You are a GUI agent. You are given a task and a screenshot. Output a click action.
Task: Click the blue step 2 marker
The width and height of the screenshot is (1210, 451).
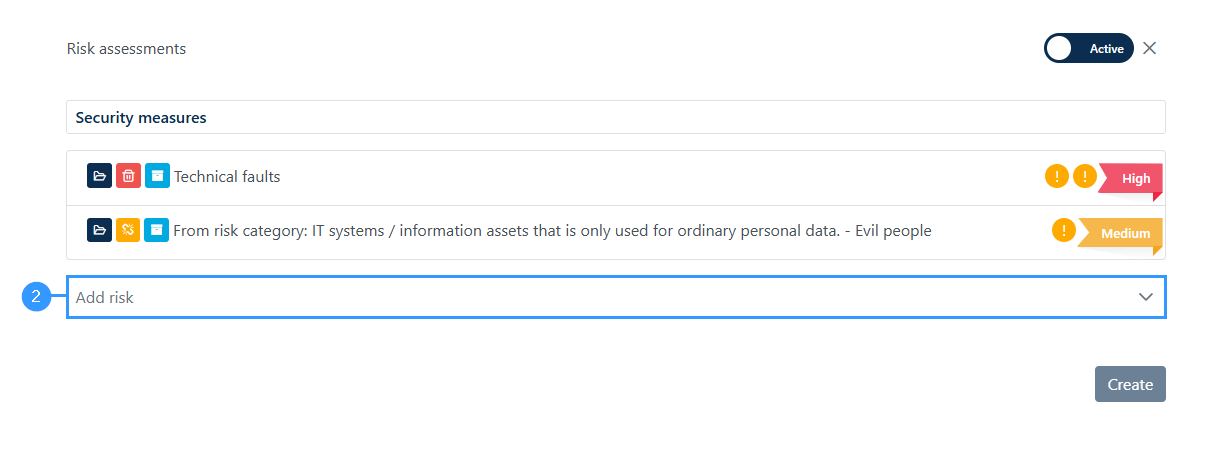click(x=36, y=297)
